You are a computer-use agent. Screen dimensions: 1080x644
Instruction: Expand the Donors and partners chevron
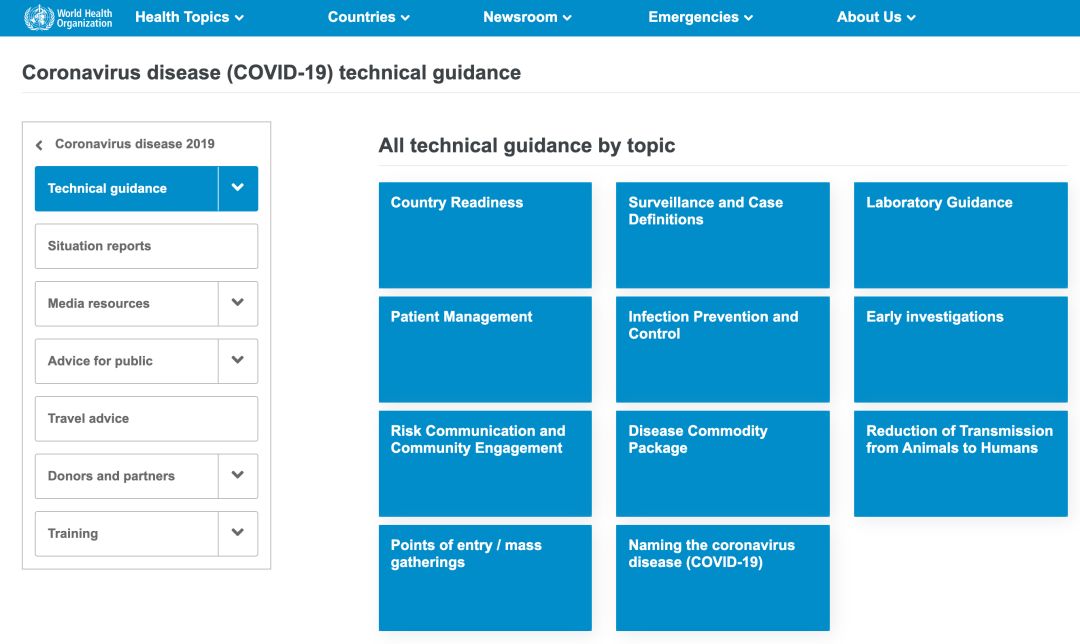(238, 475)
